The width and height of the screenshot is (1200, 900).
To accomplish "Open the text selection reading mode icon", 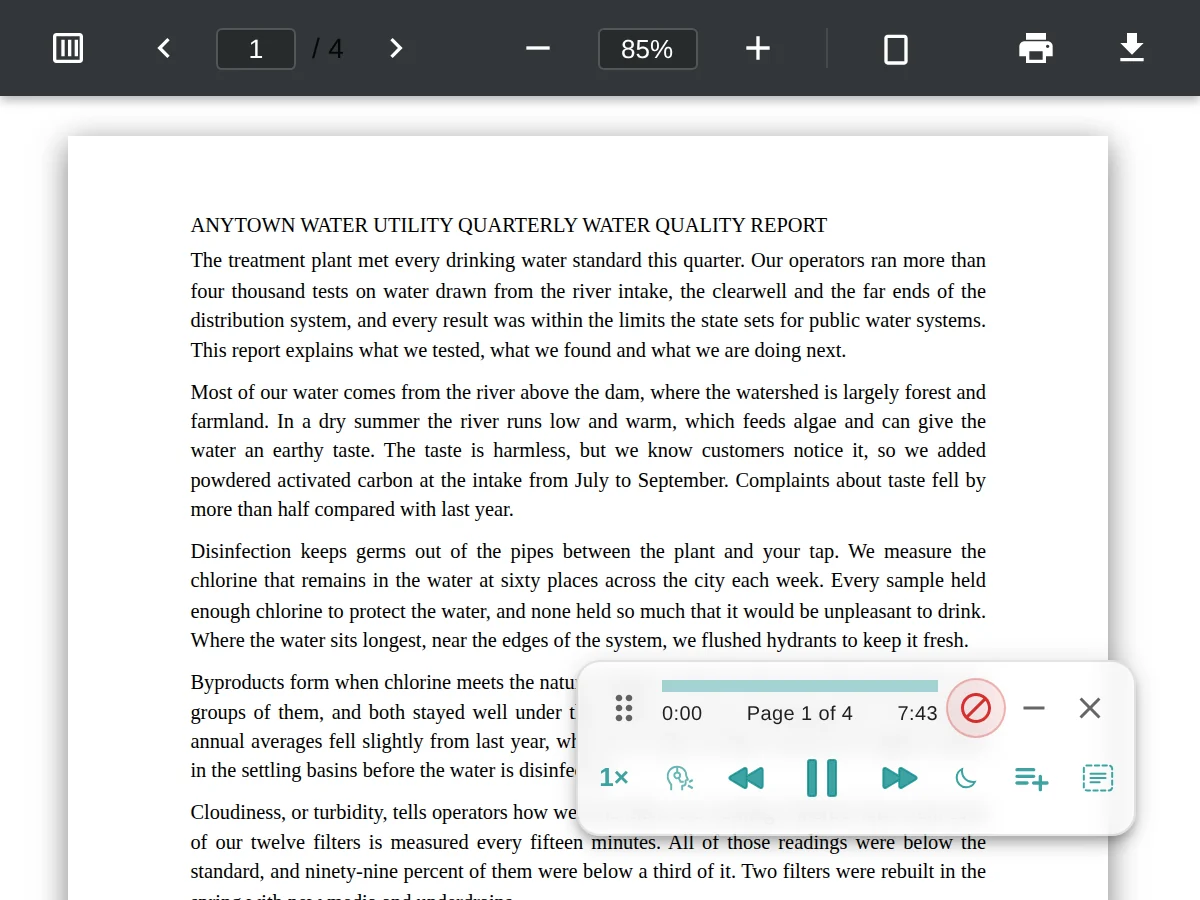I will coord(1098,778).
